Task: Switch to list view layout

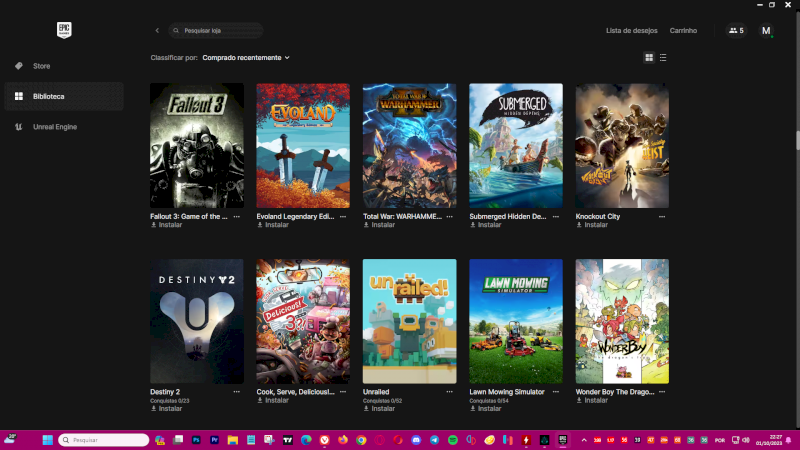Action: (x=663, y=58)
